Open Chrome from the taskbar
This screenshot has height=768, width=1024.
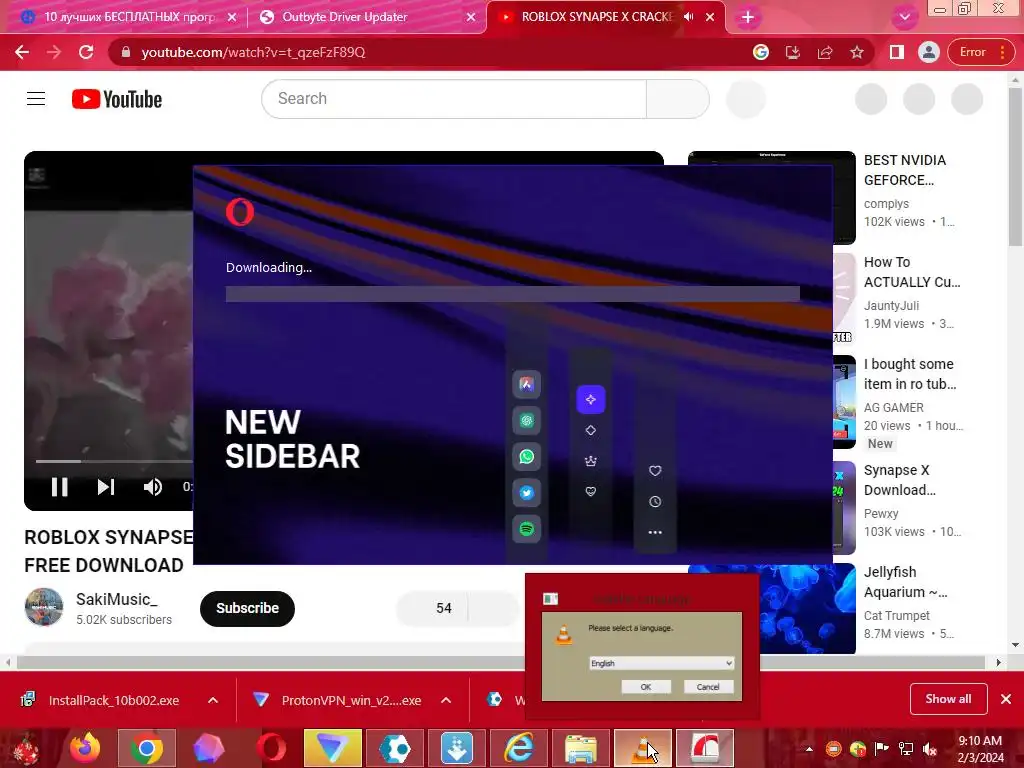(147, 748)
